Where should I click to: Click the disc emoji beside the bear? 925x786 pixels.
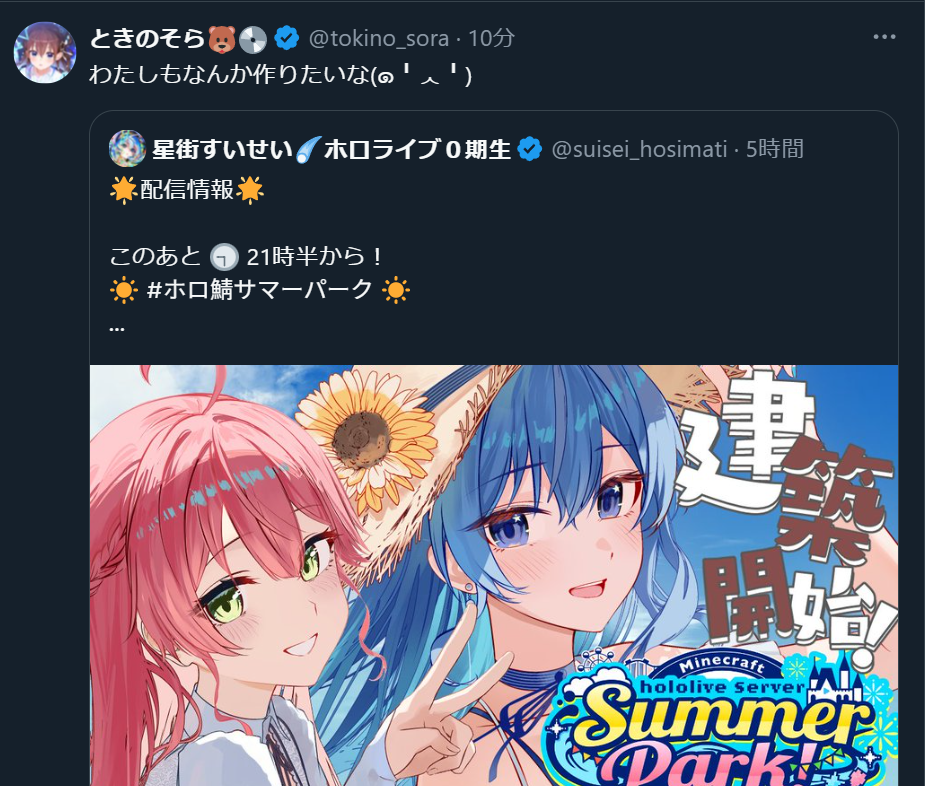pos(253,39)
